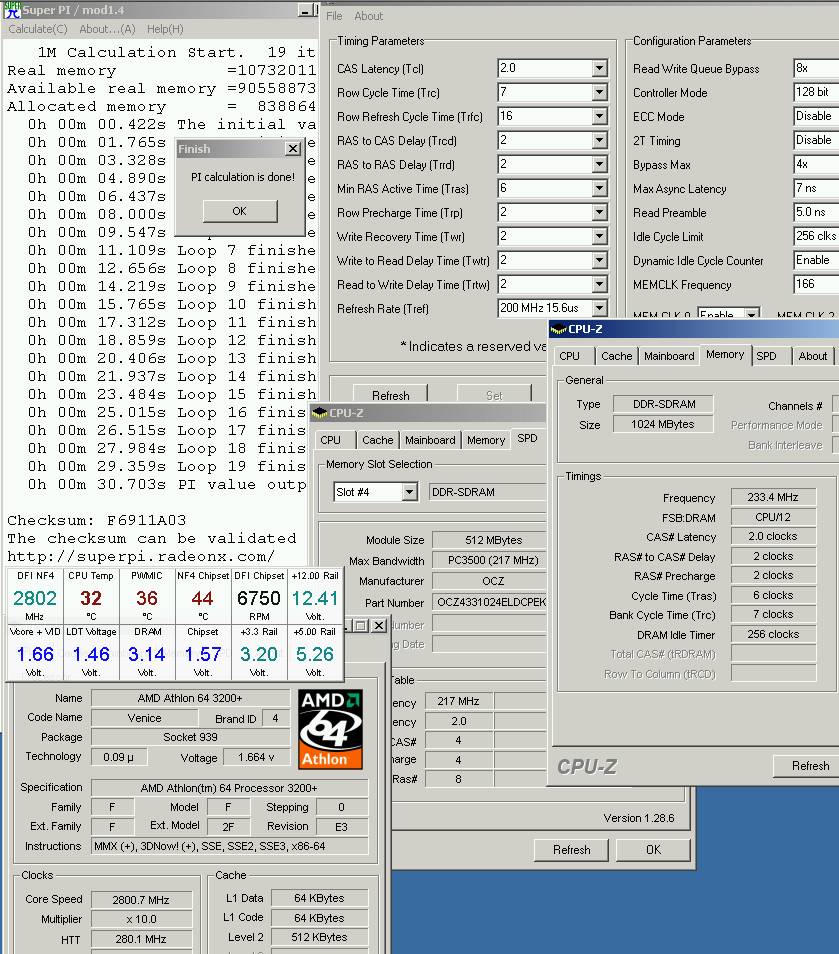Open Mainboard tab in front CPU-Z

(x=669, y=356)
